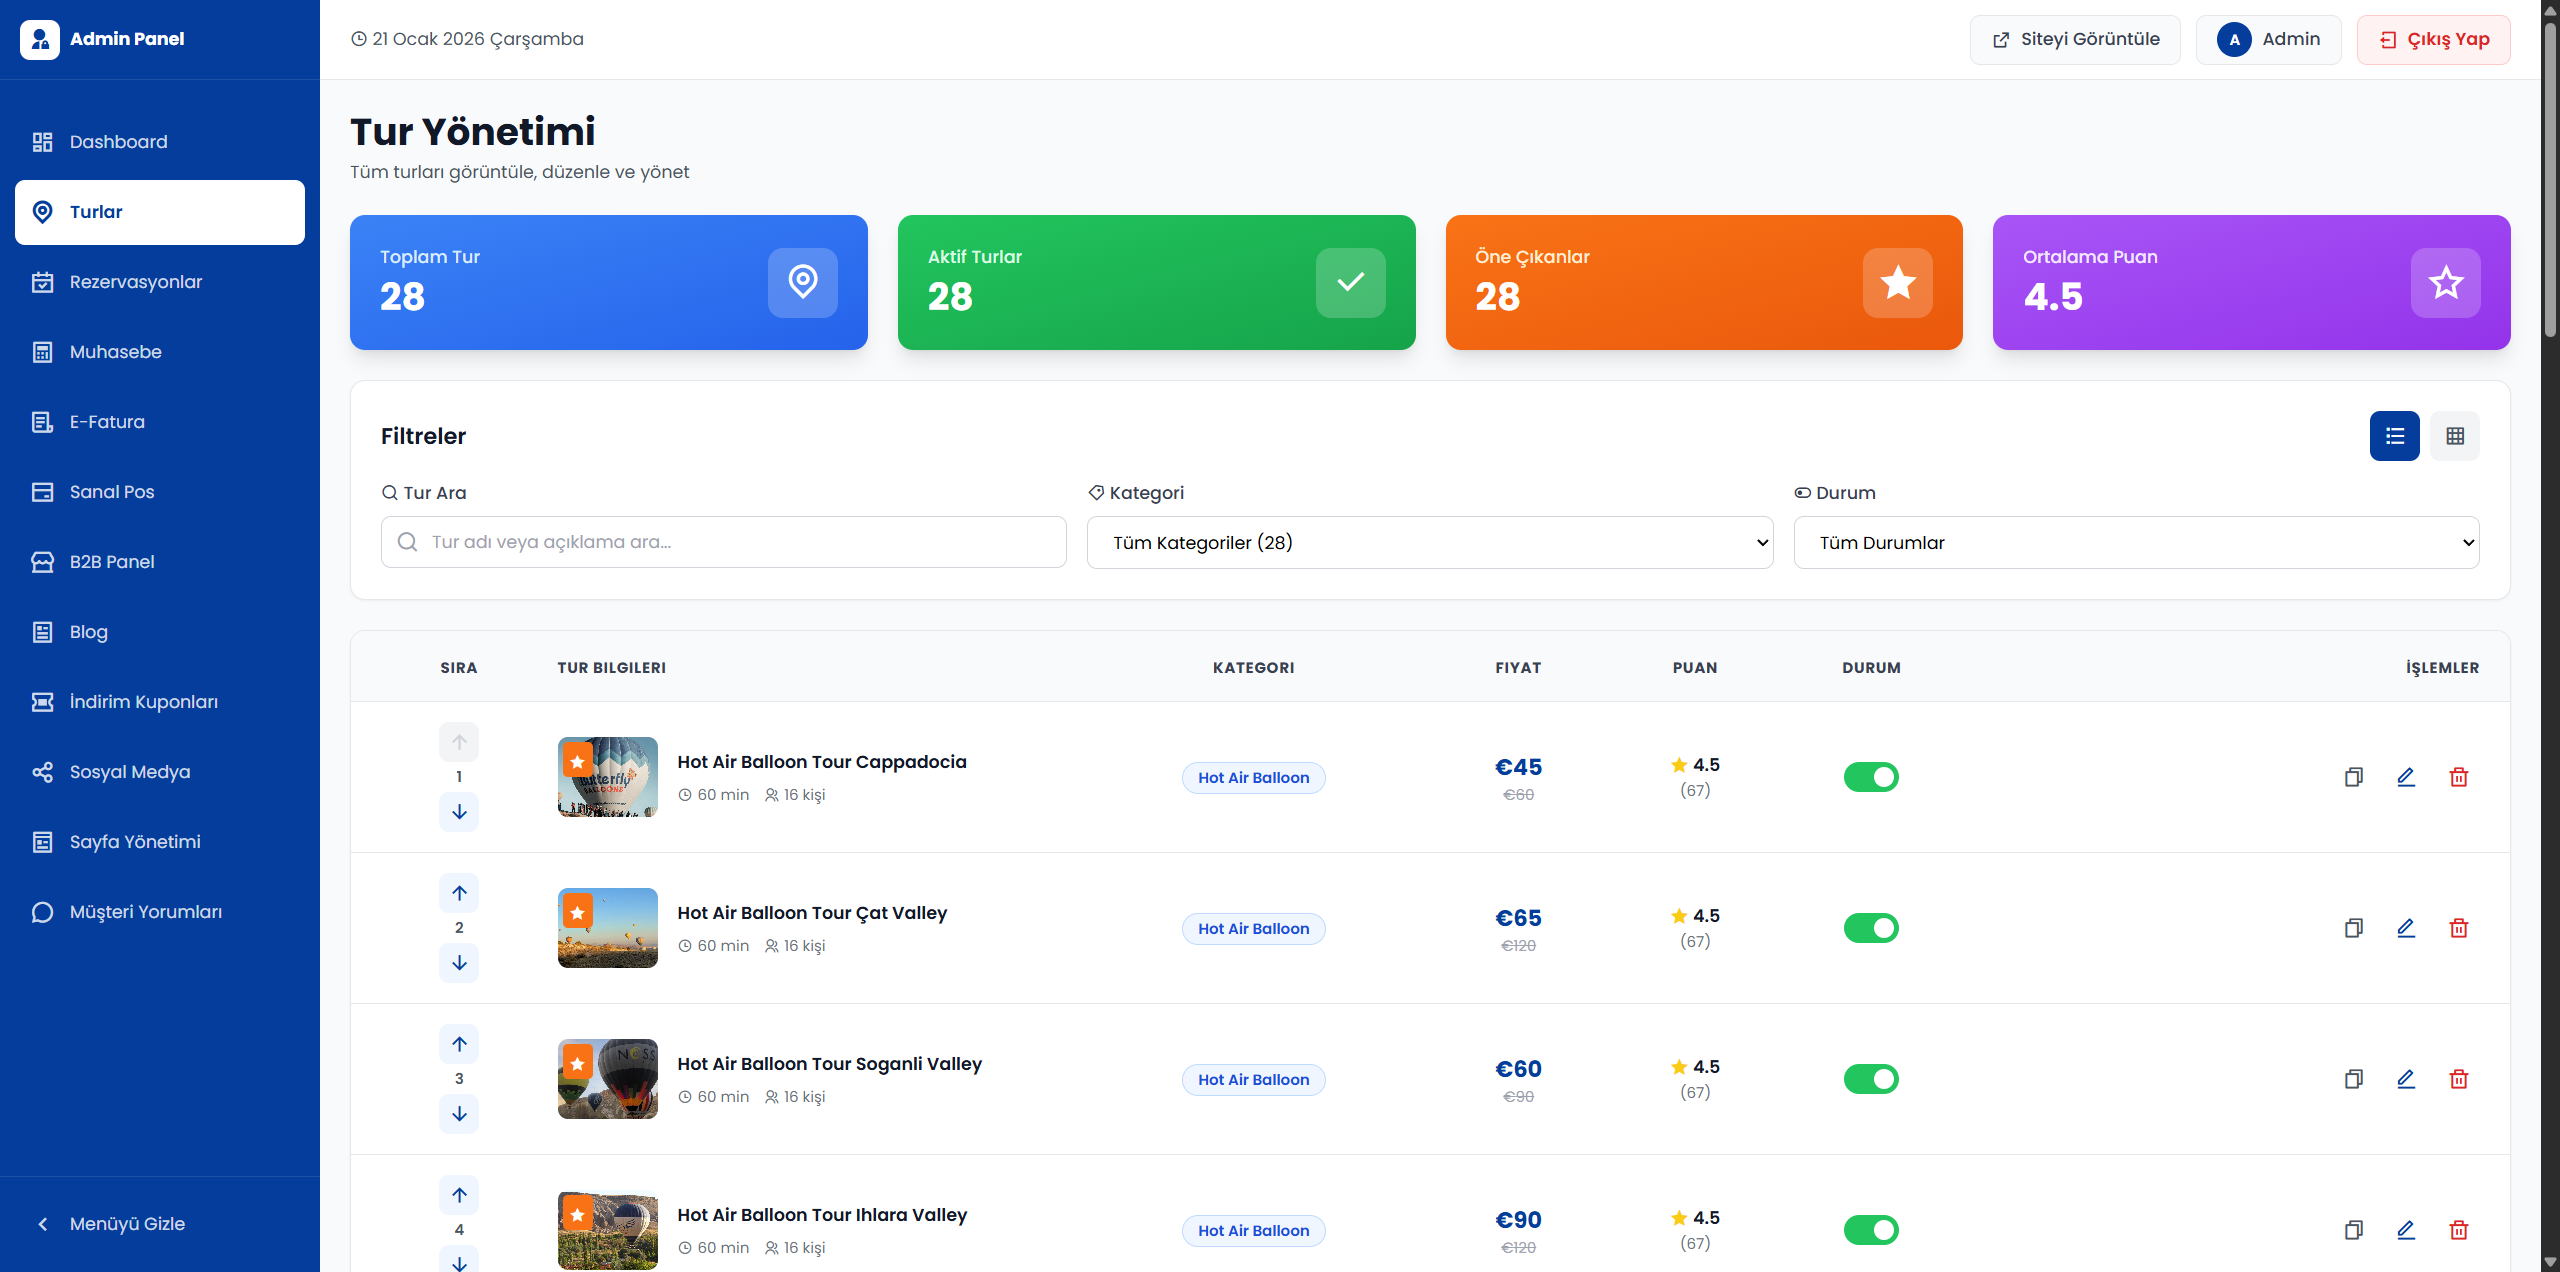This screenshot has height=1272, width=2560.
Task: Click the Çıkış Yap button
Action: pyautogui.click(x=2433, y=40)
